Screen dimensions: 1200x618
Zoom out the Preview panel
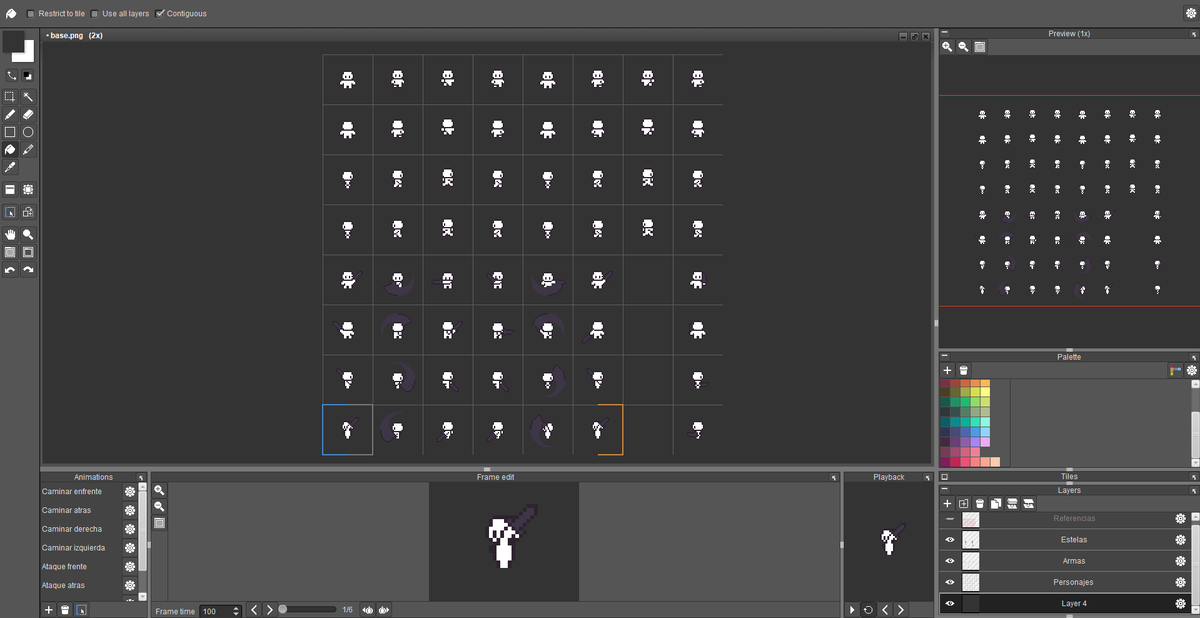click(963, 47)
